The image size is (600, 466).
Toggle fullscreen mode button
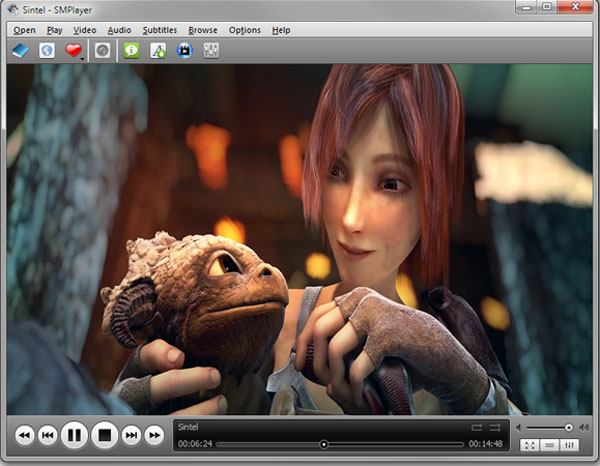pos(528,444)
